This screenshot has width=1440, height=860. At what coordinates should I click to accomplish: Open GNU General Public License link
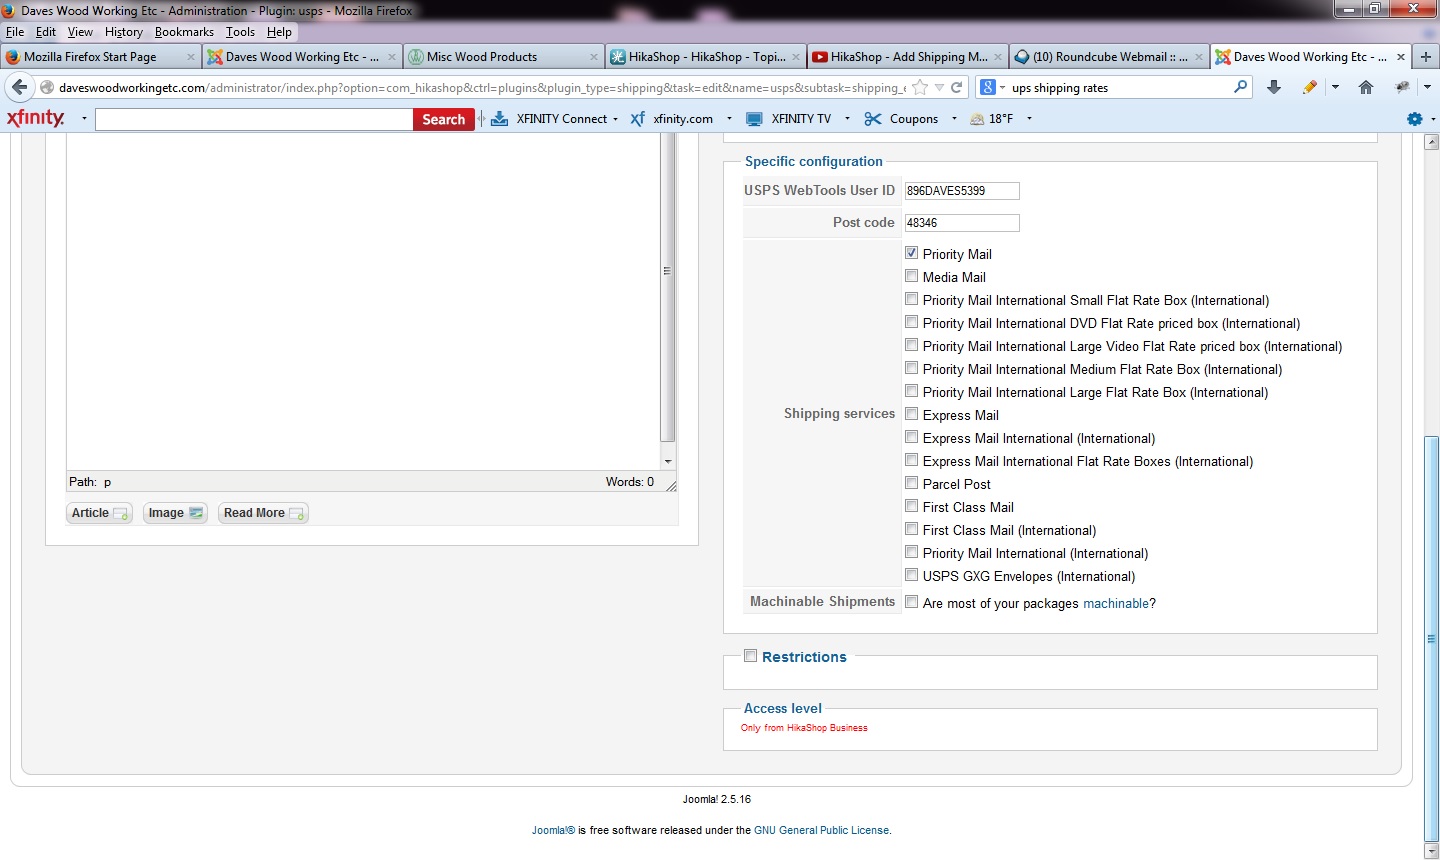[x=821, y=830]
